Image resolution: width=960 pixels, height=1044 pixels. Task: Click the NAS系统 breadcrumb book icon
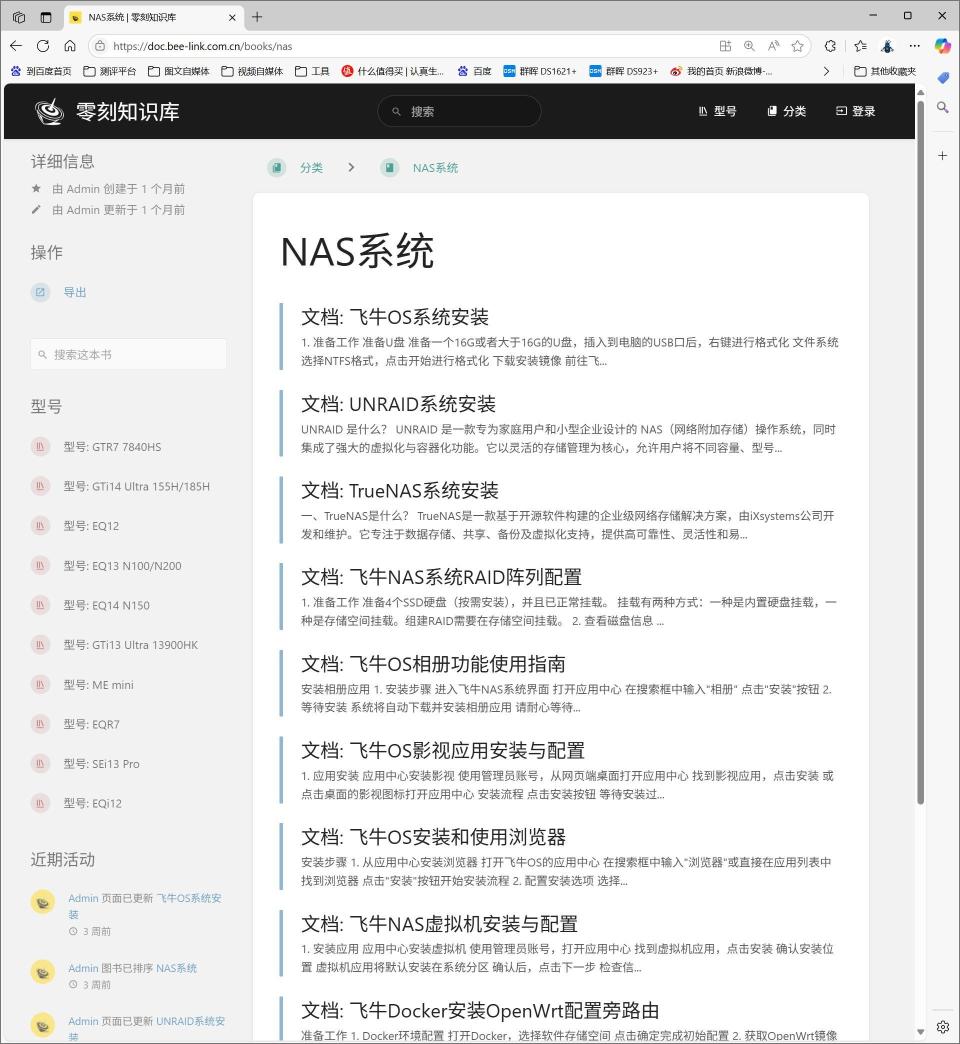pos(389,168)
